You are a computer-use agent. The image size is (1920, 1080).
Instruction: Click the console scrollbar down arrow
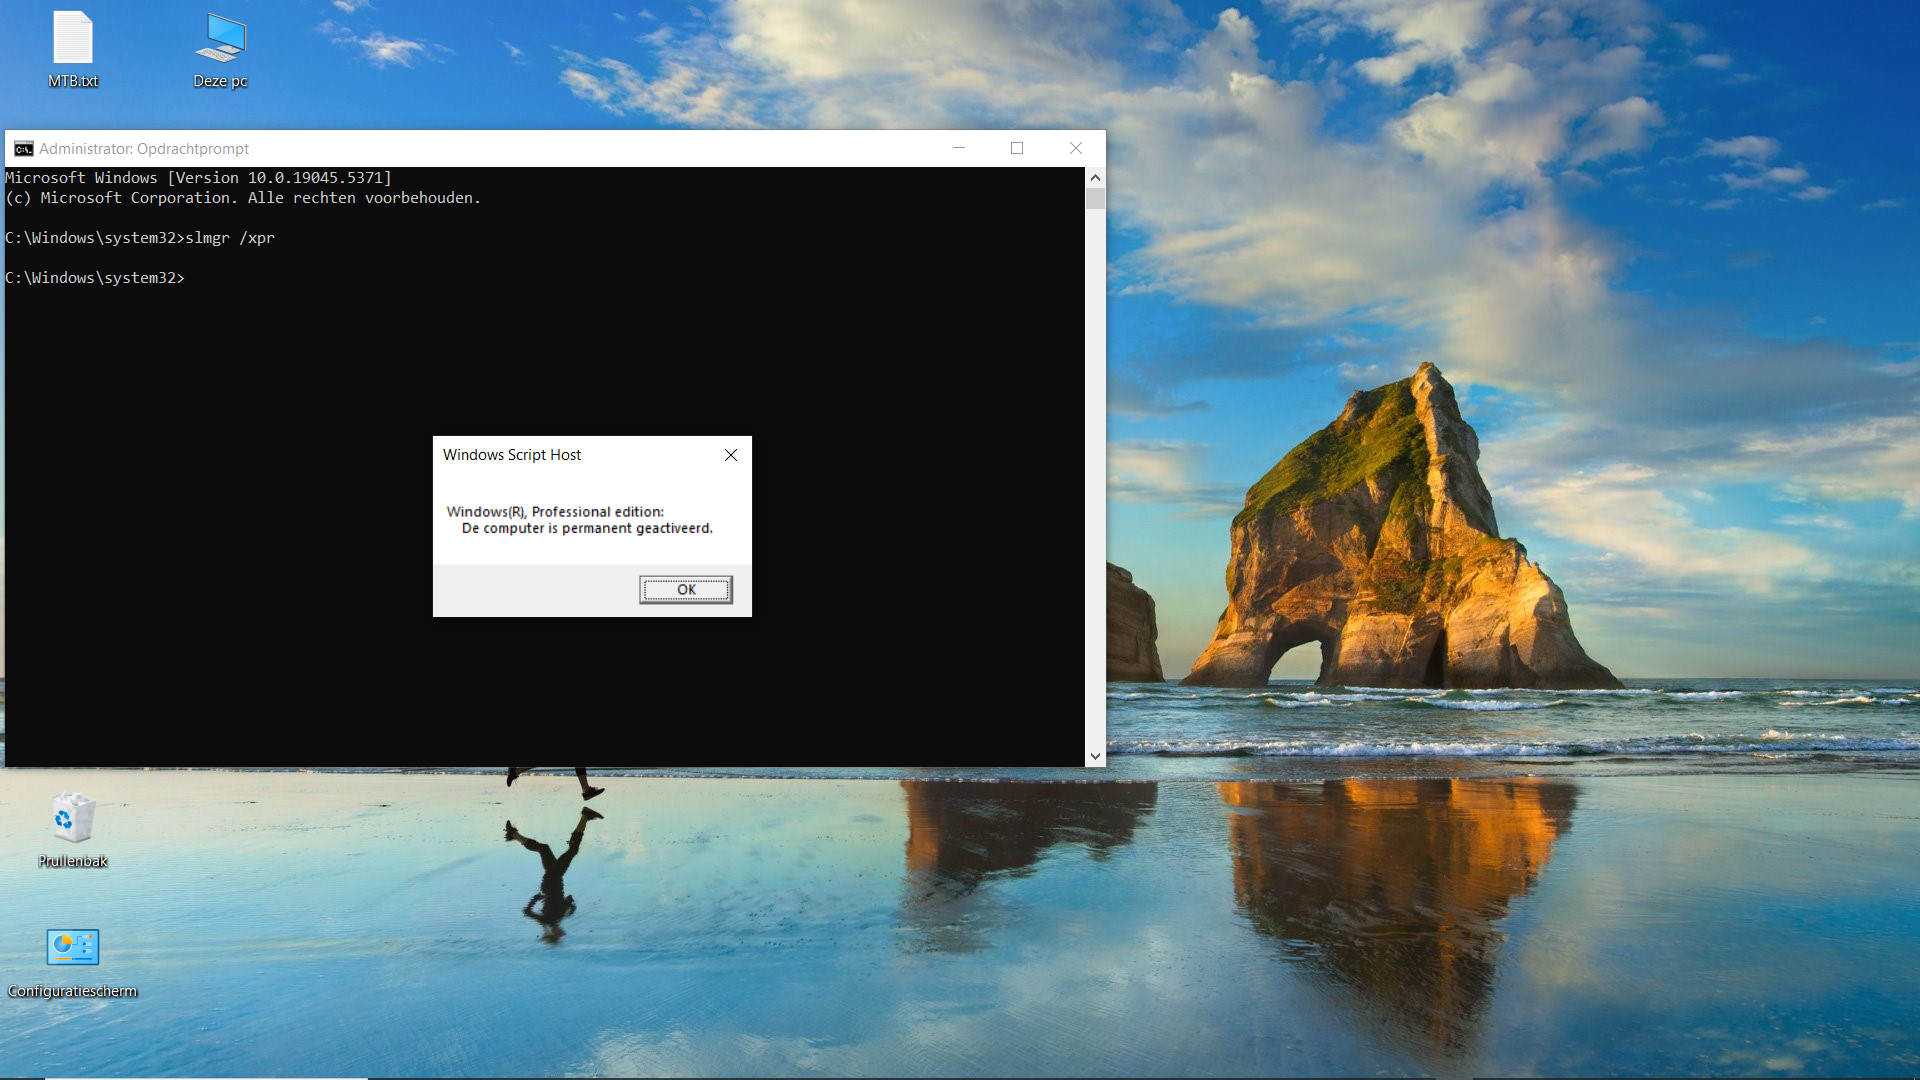pos(1095,757)
